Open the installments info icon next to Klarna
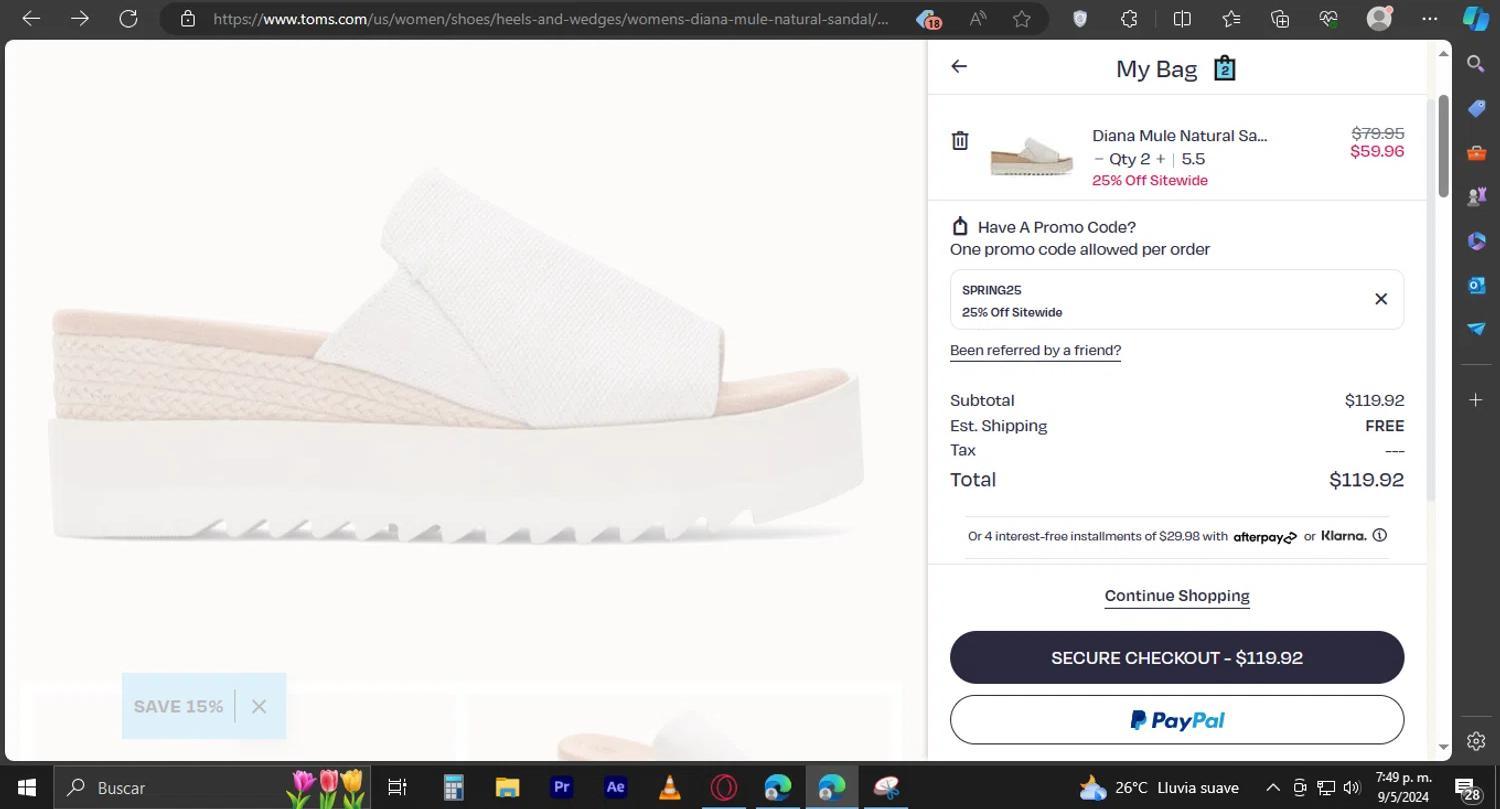 coord(1380,535)
